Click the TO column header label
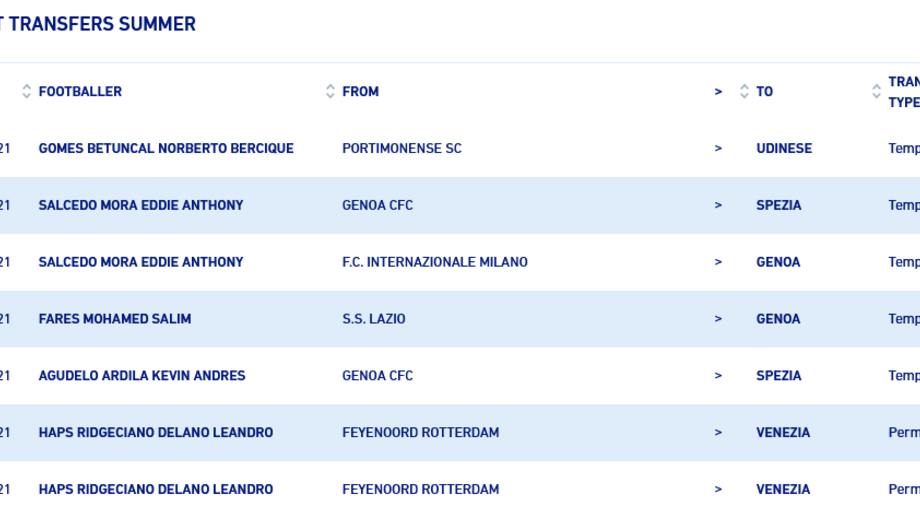The width and height of the screenshot is (920, 518). (x=764, y=92)
